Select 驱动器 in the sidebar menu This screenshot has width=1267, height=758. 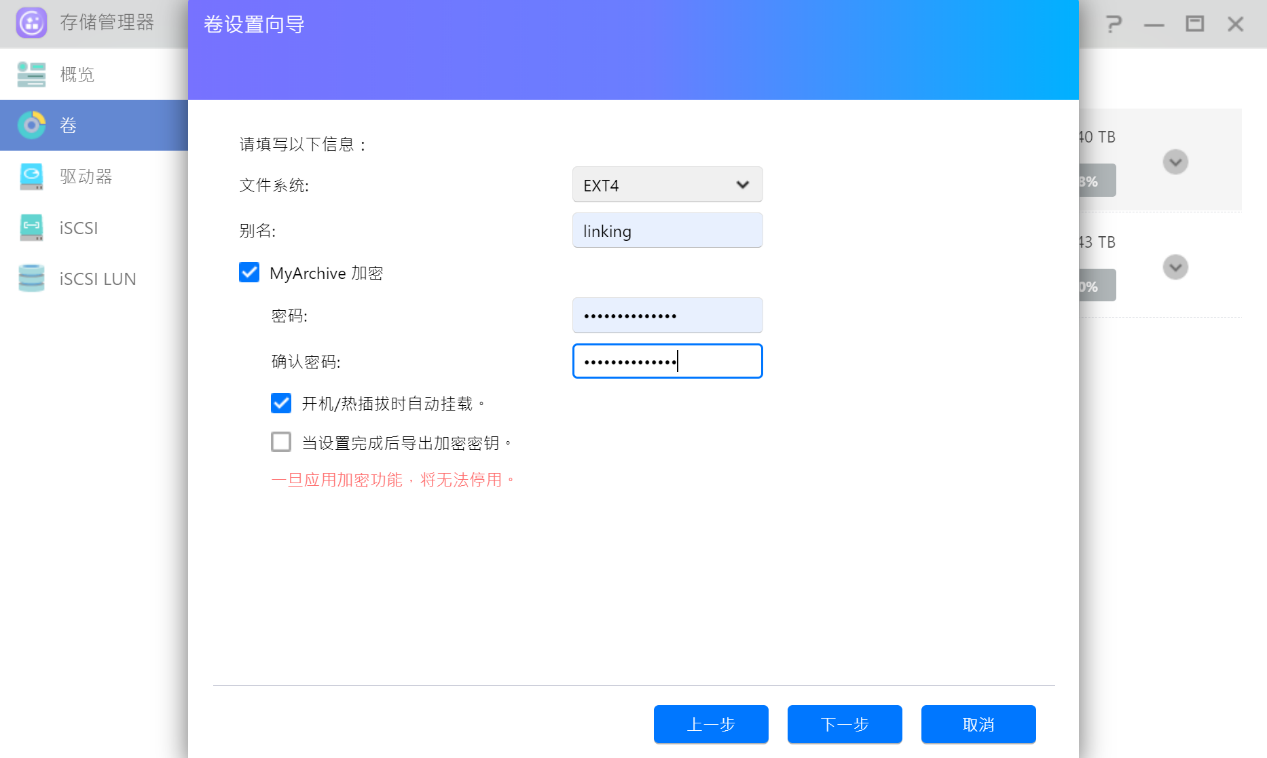86,177
